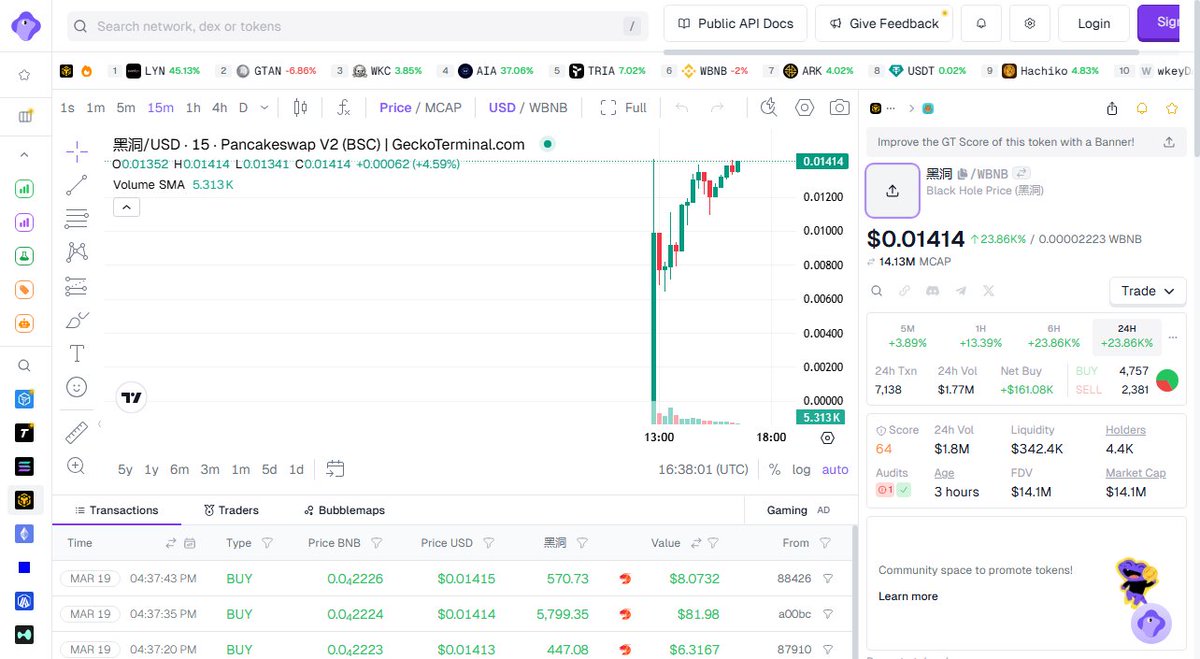Image resolution: width=1200 pixels, height=659 pixels.
Task: Toggle chart to MCAP view
Action: 443,107
